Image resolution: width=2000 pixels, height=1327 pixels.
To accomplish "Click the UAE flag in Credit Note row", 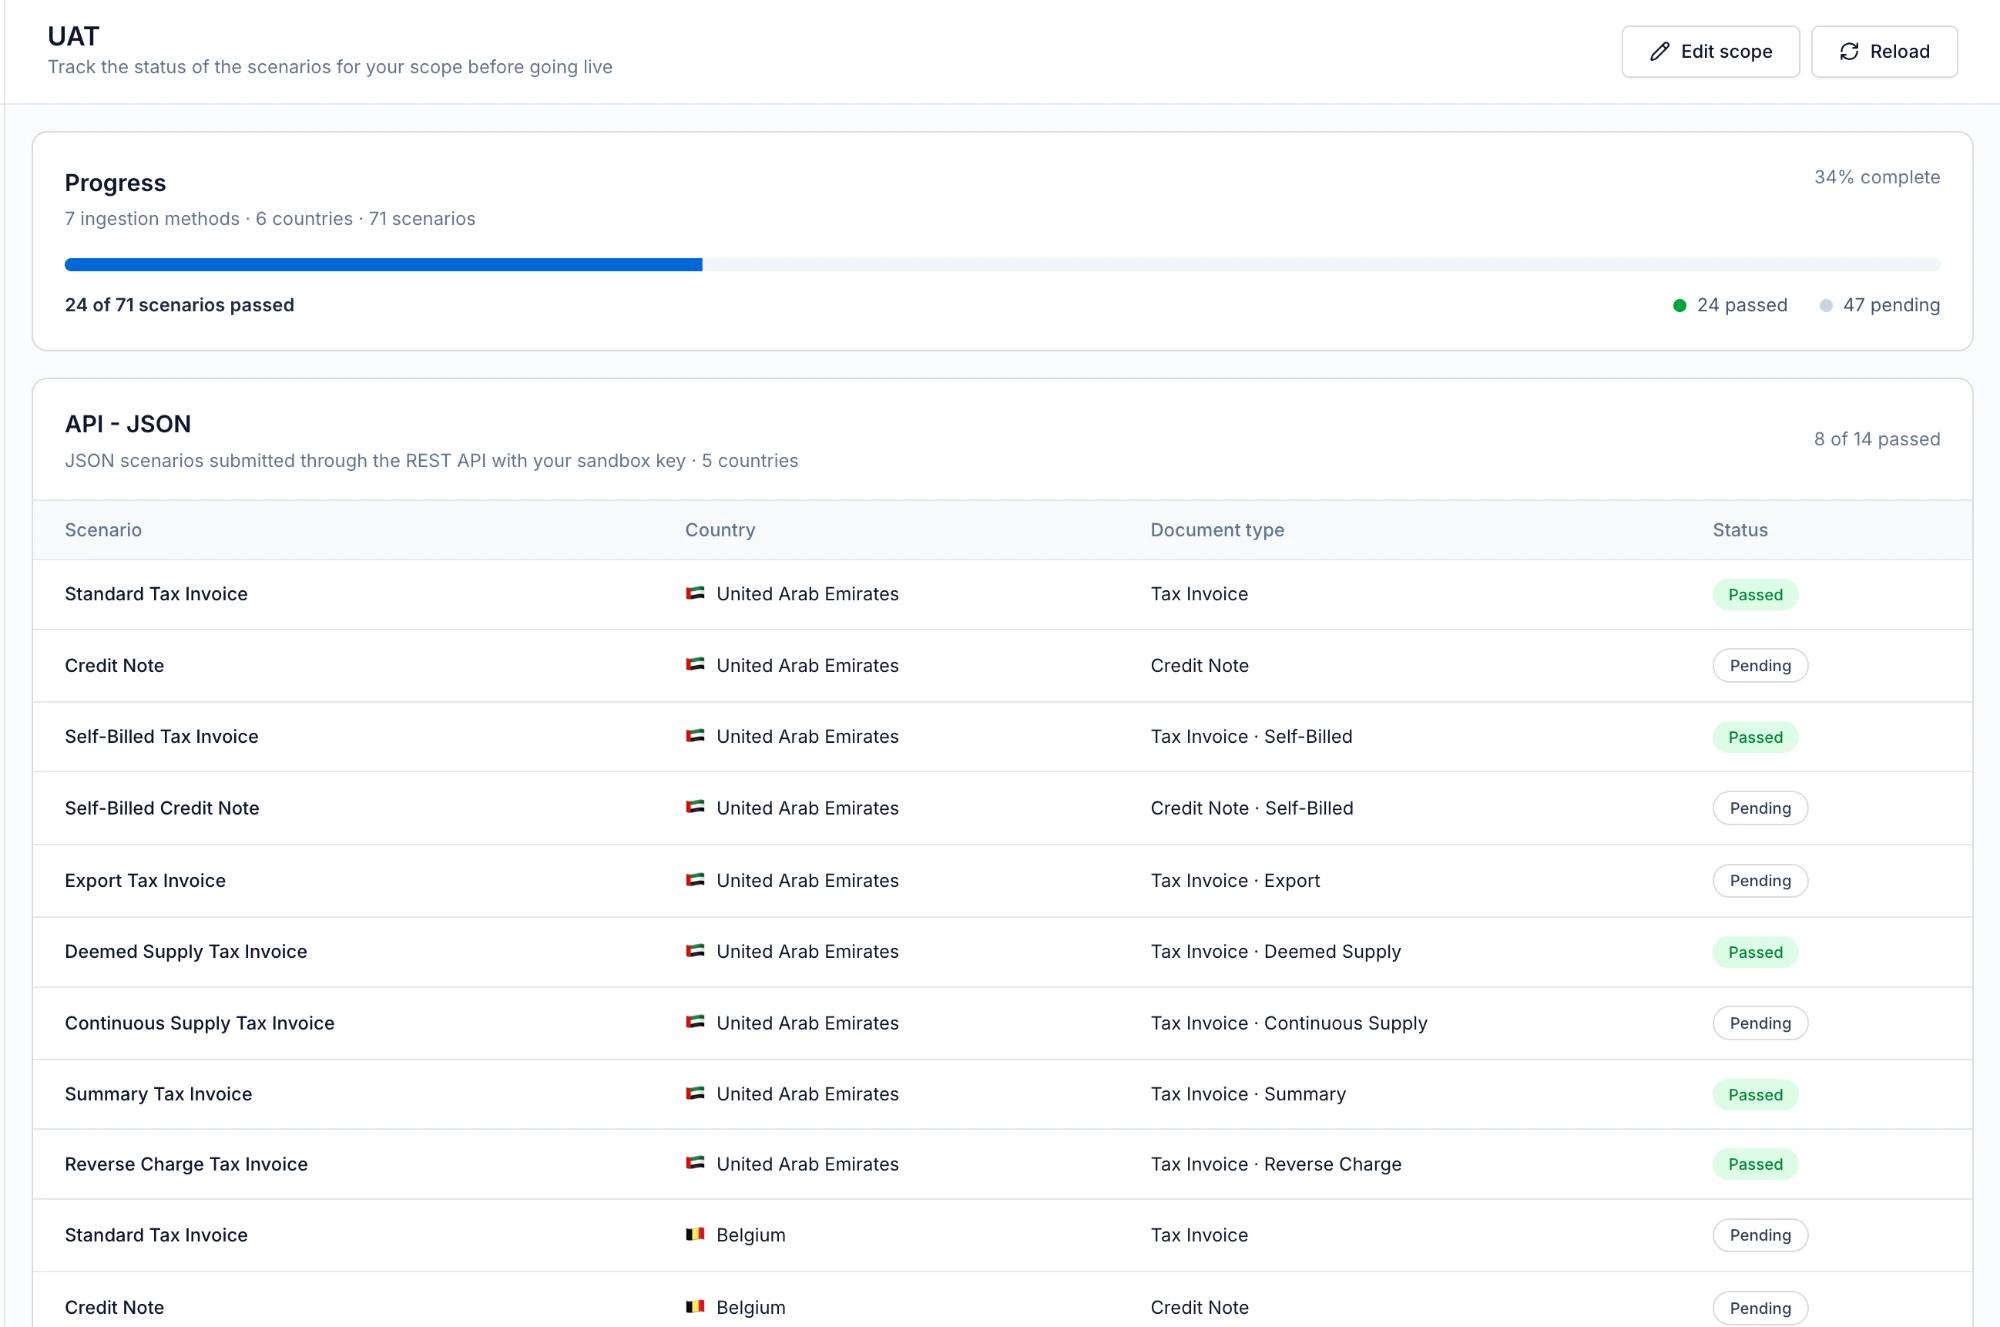I will [695, 665].
